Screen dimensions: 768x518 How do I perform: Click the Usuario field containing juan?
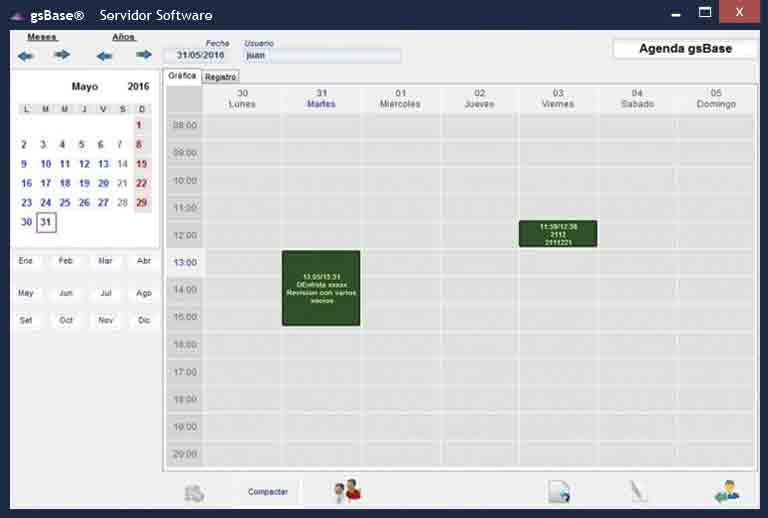[x=322, y=55]
